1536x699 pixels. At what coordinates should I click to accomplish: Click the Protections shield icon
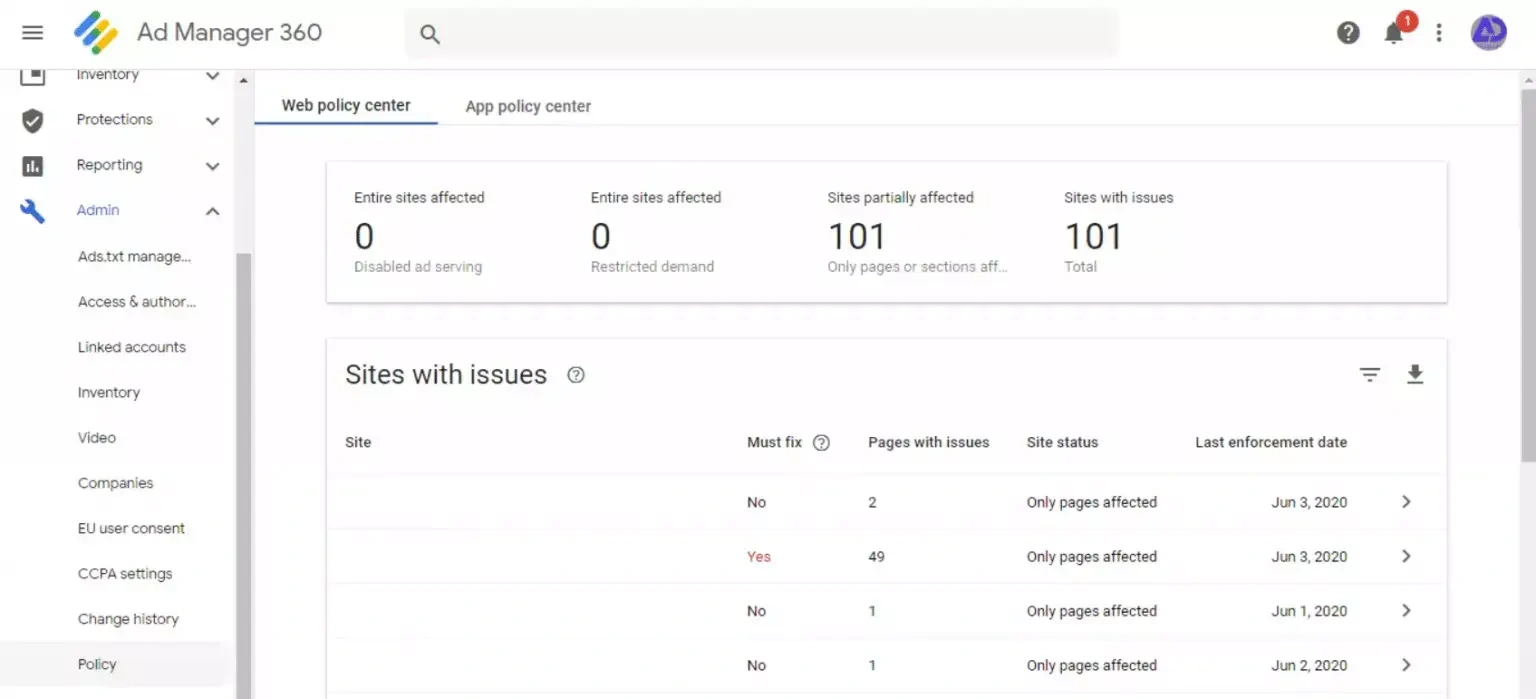click(32, 119)
